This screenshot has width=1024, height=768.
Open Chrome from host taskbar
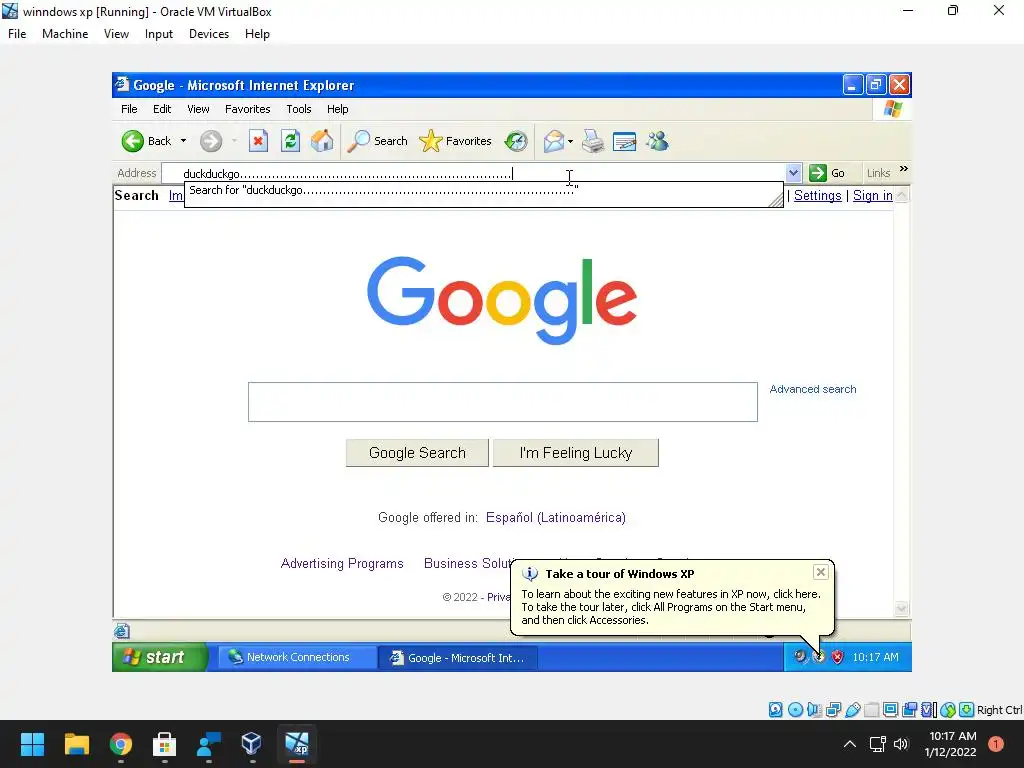point(121,744)
